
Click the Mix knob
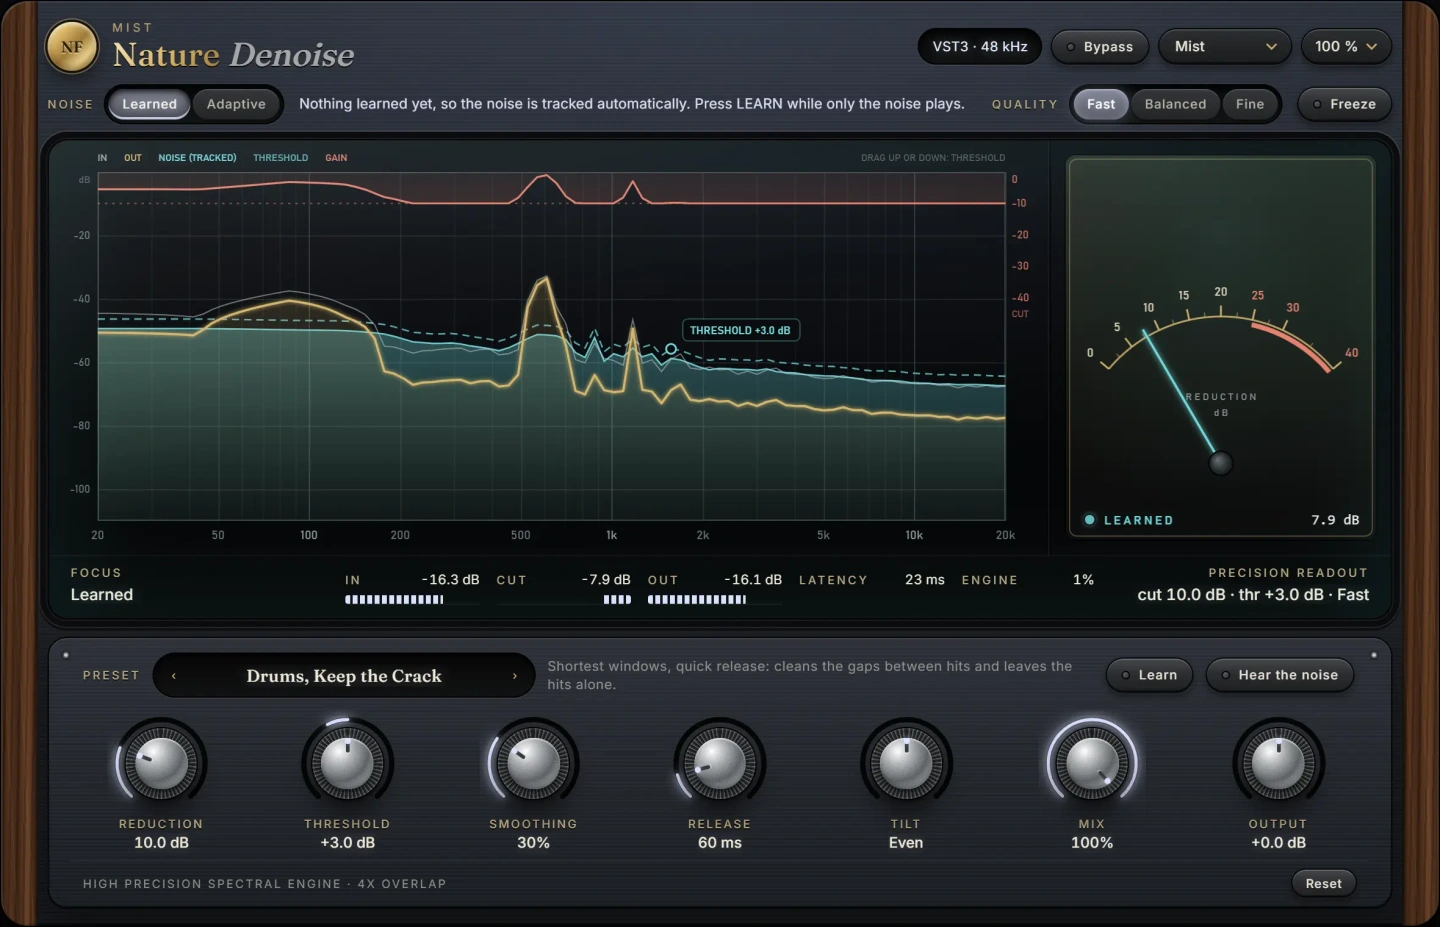1092,764
